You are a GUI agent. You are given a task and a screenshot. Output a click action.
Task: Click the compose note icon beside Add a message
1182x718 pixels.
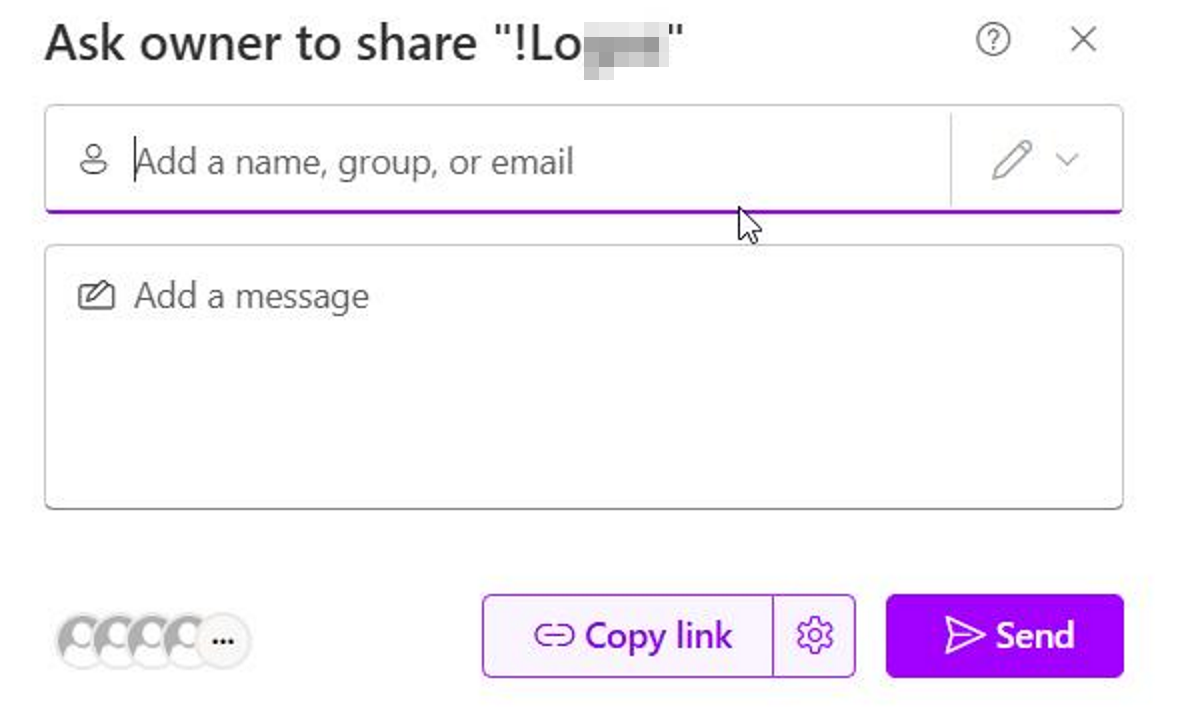pos(96,296)
